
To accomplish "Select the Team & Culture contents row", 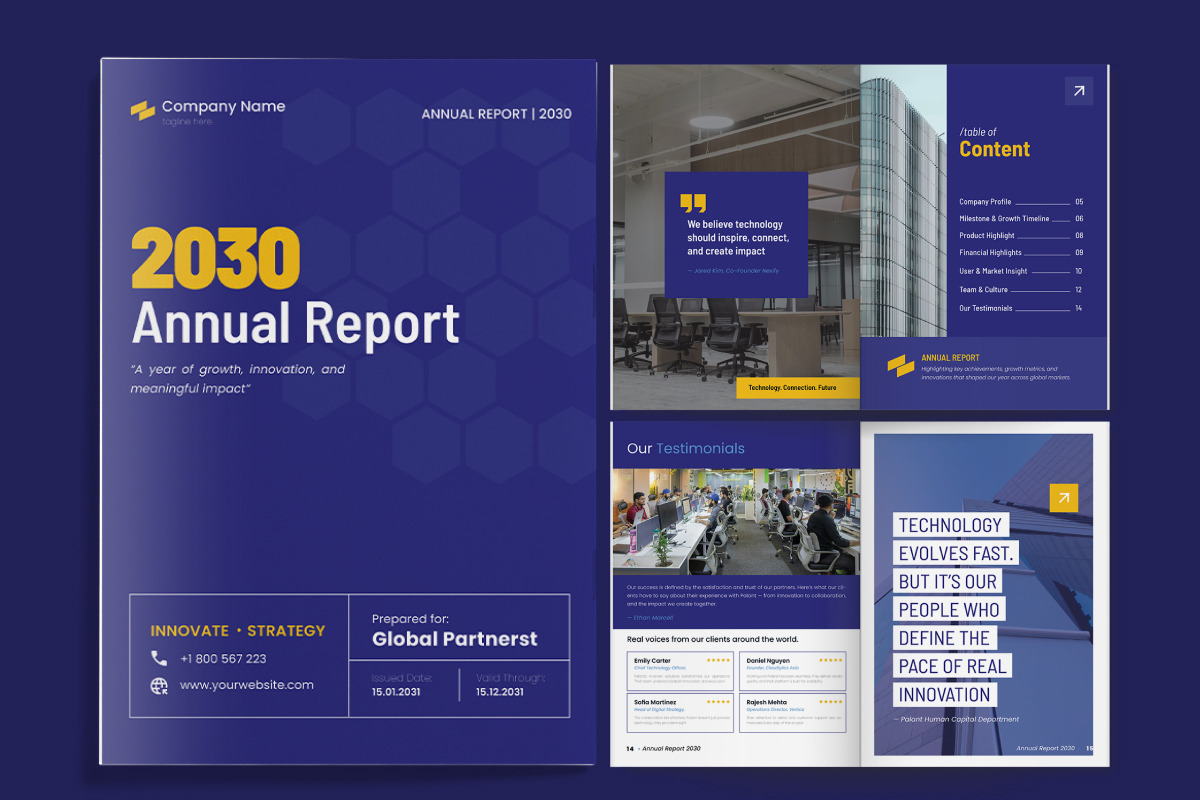I will tap(1021, 290).
